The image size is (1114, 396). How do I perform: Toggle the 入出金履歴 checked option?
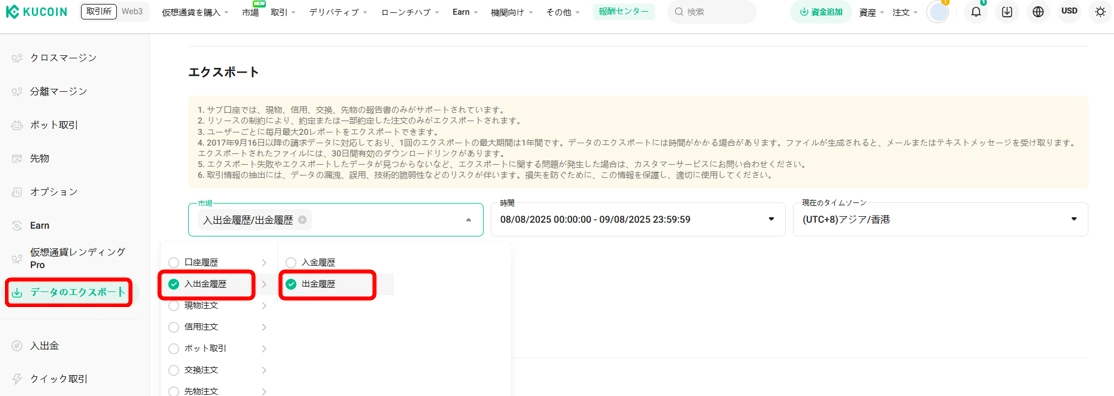point(173,284)
